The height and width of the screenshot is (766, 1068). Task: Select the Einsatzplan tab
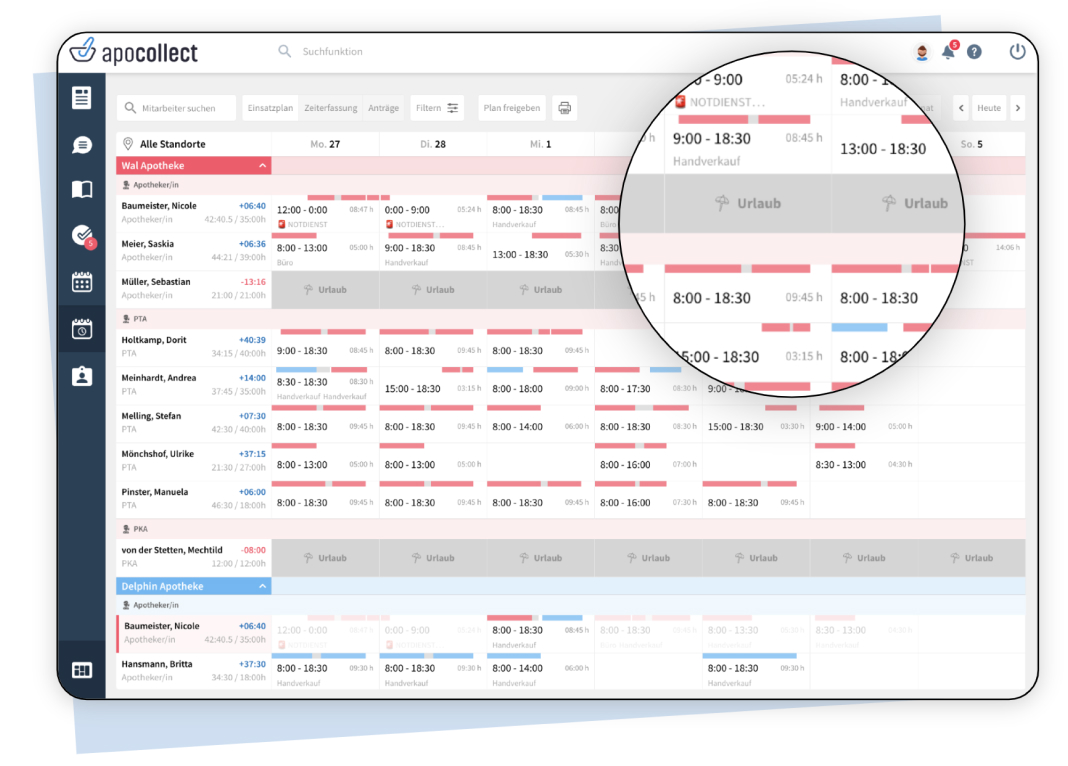[x=271, y=108]
